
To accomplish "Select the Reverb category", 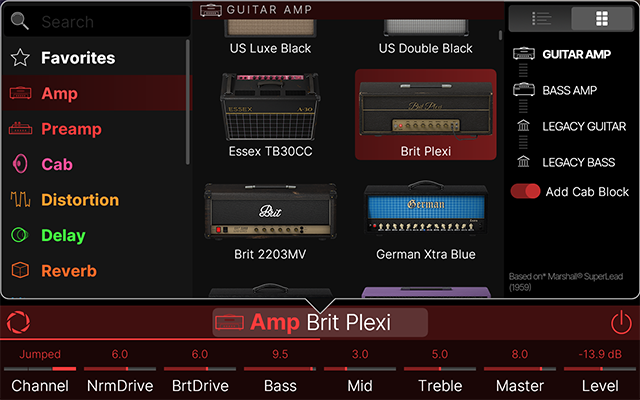I will (96, 270).
